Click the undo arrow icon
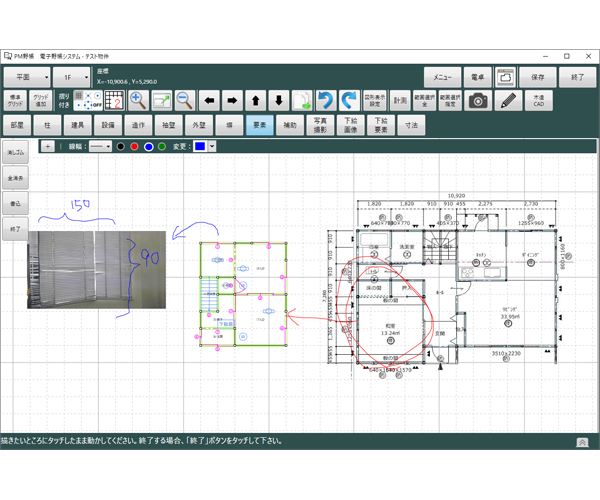Viewport: 600px width, 500px height. point(325,100)
